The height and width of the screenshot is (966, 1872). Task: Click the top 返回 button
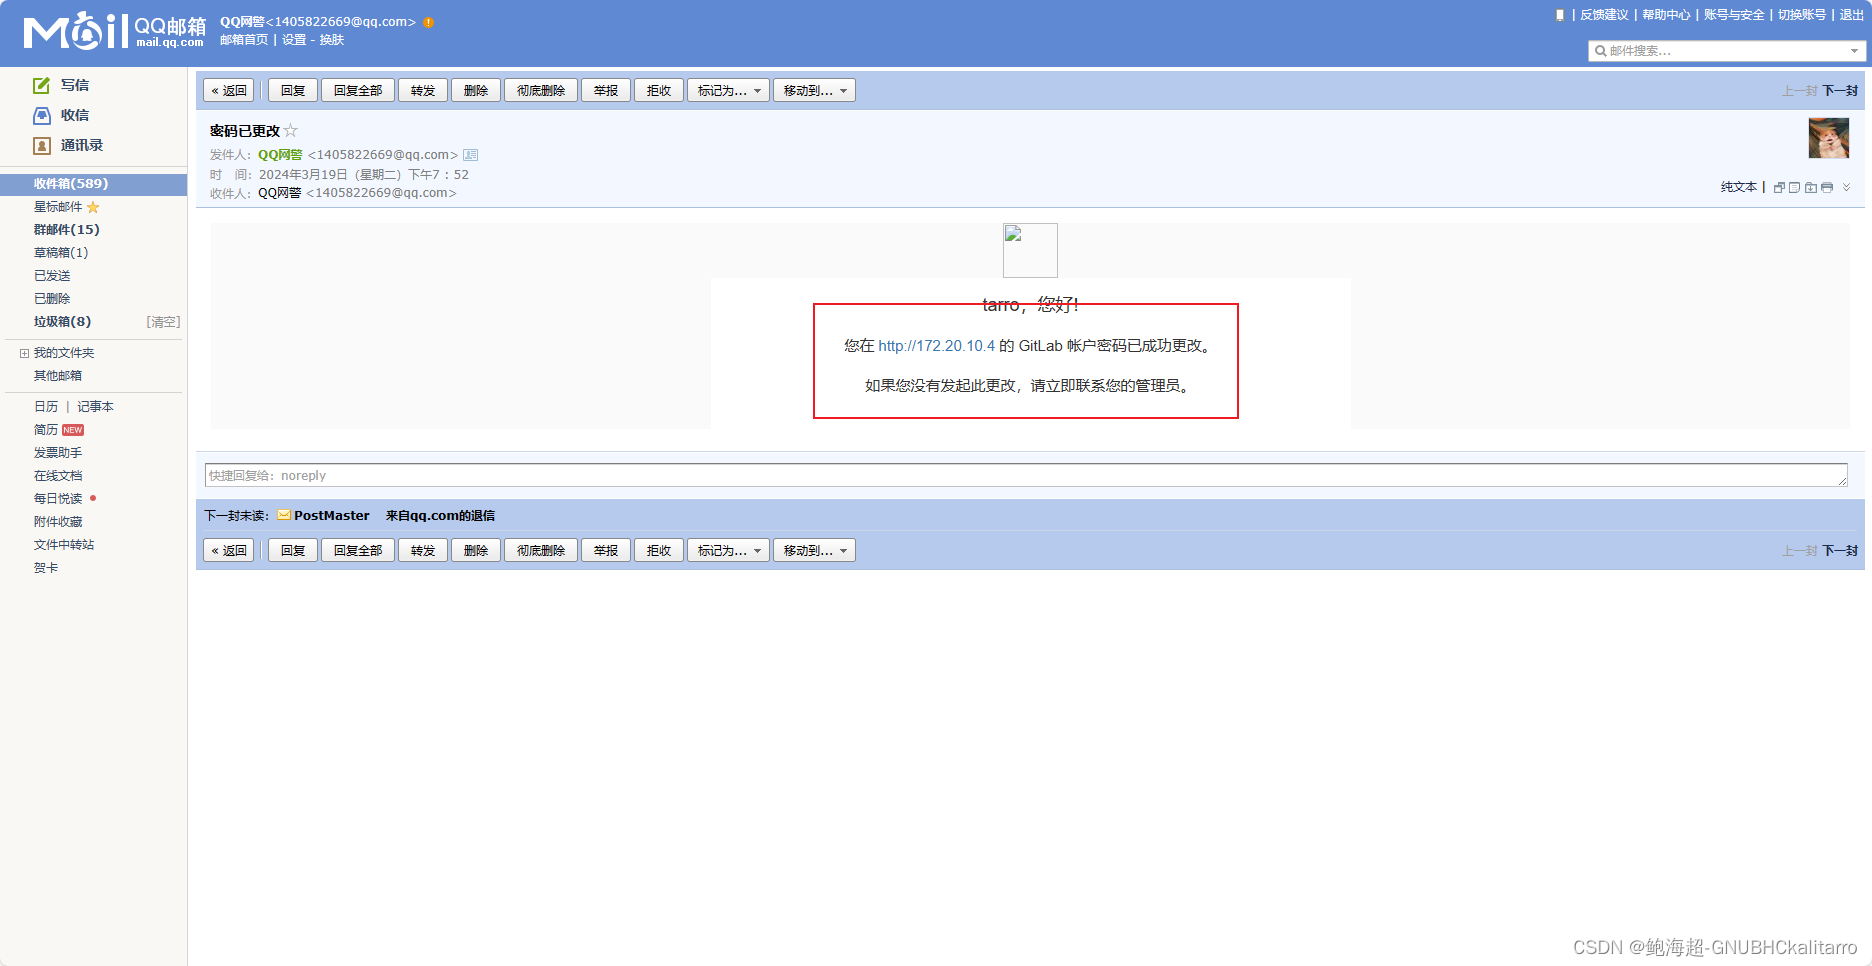(229, 91)
